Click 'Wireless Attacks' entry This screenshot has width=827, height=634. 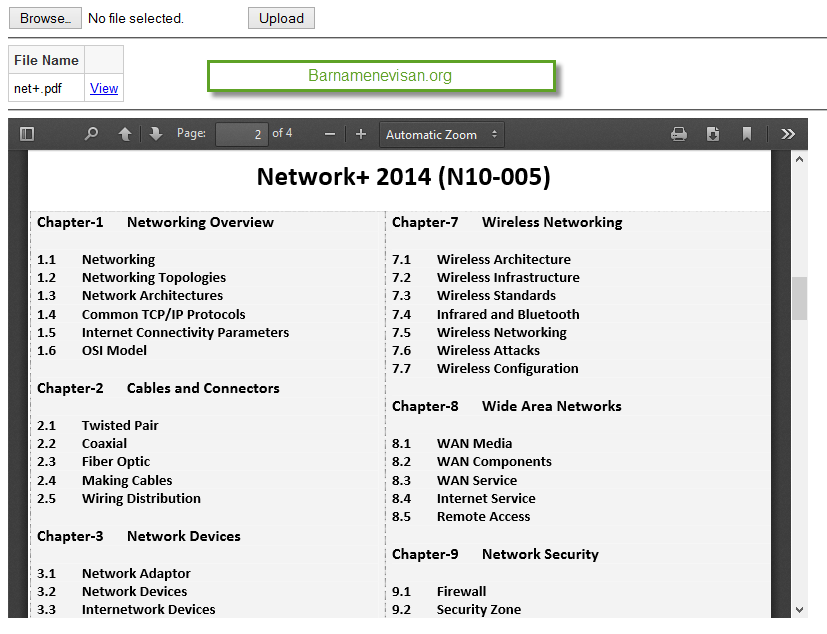click(488, 350)
